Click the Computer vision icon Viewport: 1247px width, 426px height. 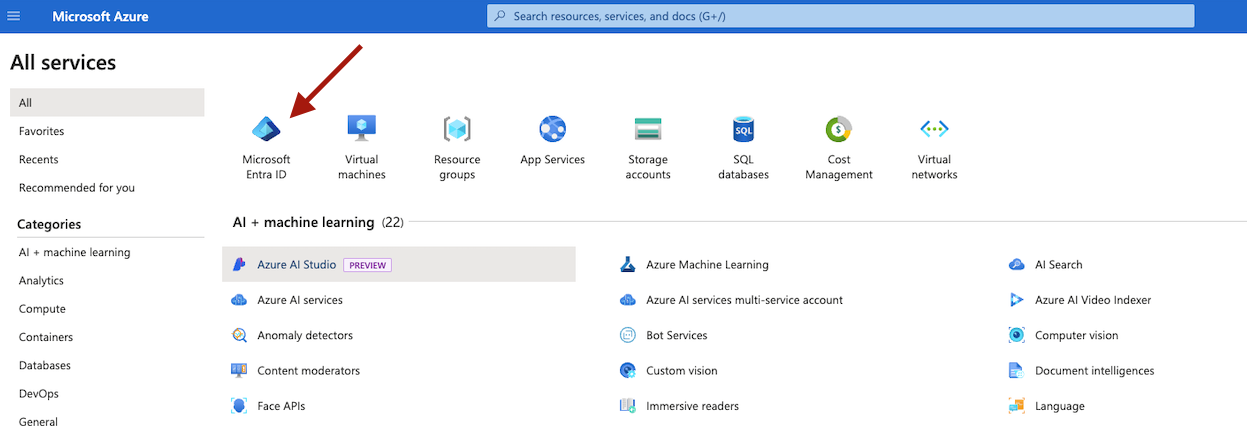1017,335
